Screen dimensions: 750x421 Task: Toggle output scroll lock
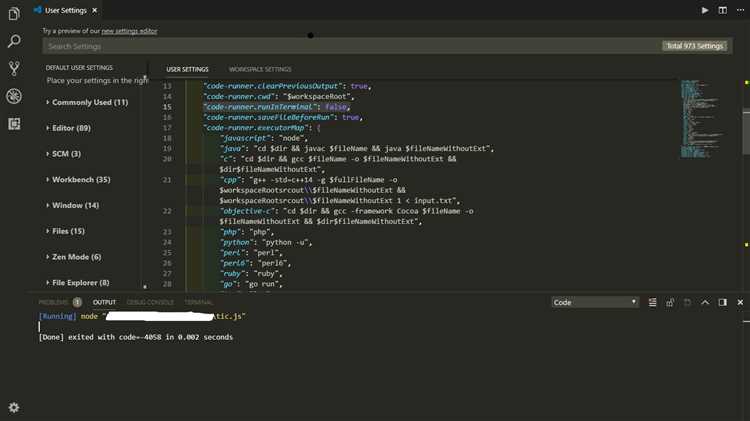pos(670,302)
